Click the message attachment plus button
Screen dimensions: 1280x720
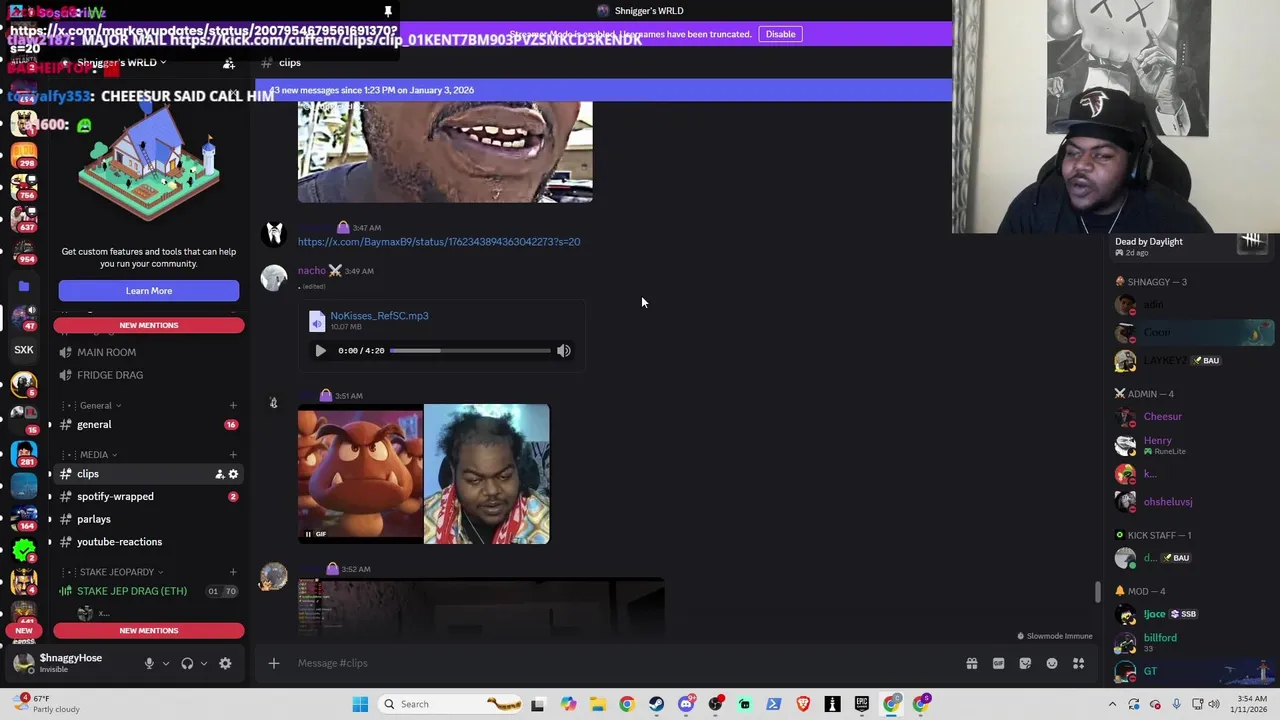[x=273, y=663]
